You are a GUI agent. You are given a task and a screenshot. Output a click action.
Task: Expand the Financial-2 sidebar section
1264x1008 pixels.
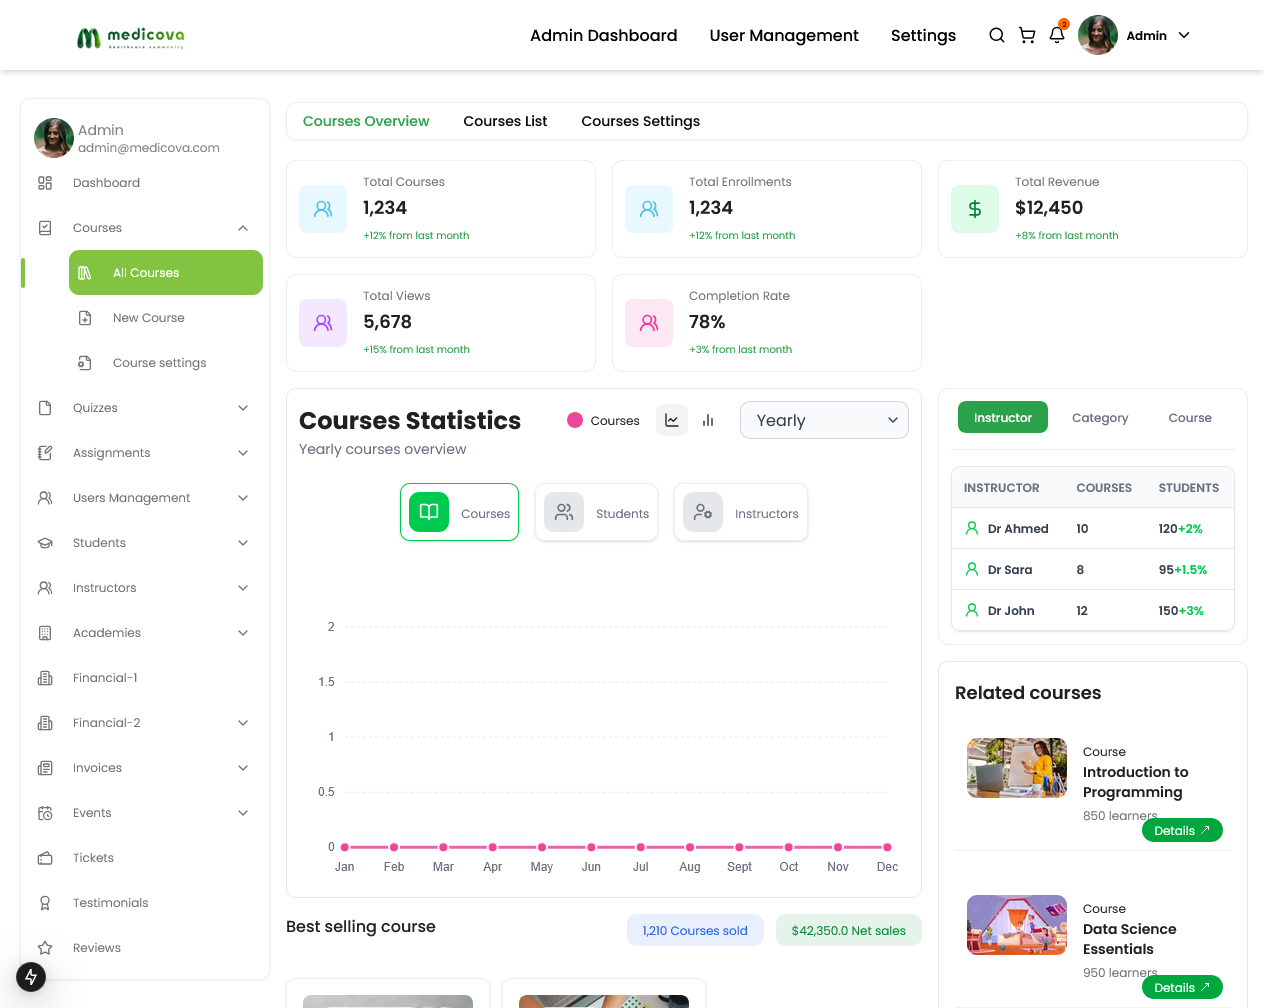tap(243, 723)
